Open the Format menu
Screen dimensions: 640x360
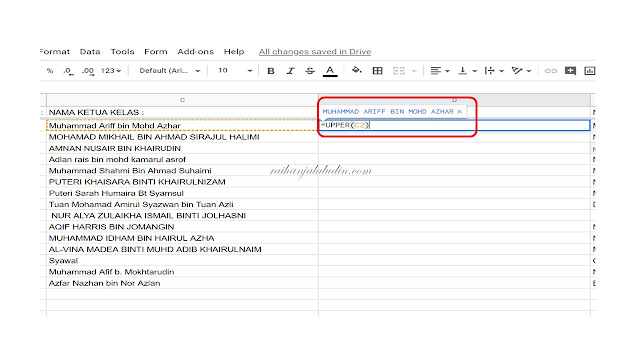click(55, 52)
